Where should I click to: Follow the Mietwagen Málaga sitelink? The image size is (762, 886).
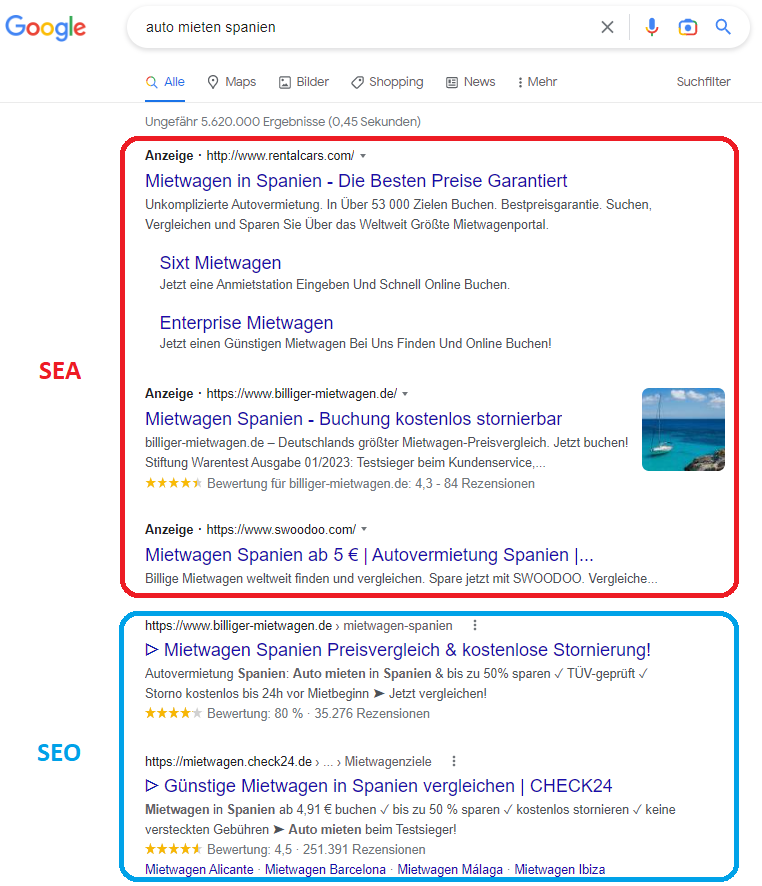tap(450, 870)
